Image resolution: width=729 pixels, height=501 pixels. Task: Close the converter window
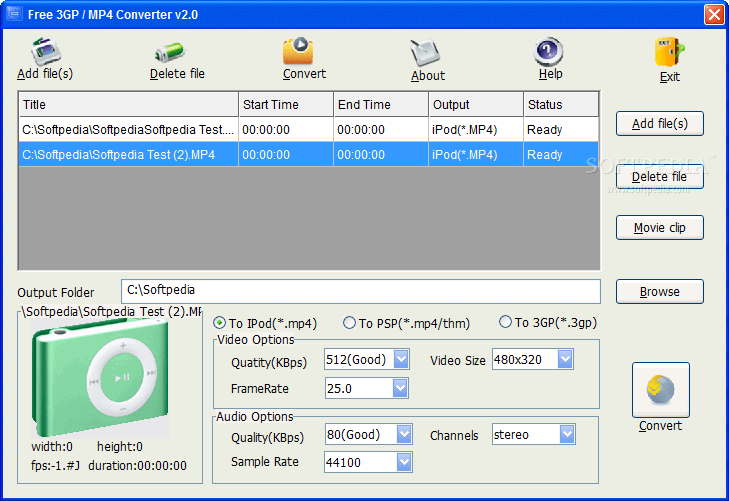click(x=714, y=14)
